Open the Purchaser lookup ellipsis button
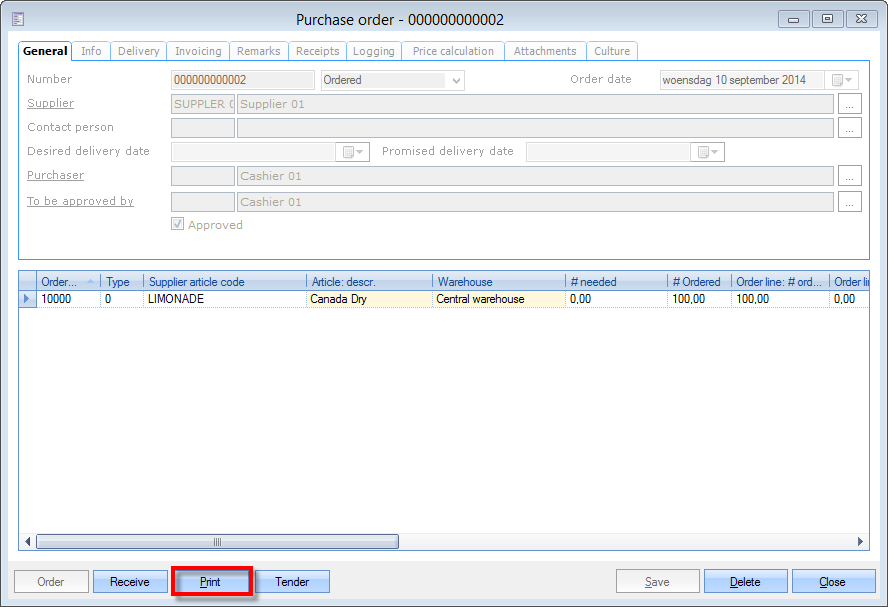Viewport: 888px width, 607px height. (x=849, y=176)
